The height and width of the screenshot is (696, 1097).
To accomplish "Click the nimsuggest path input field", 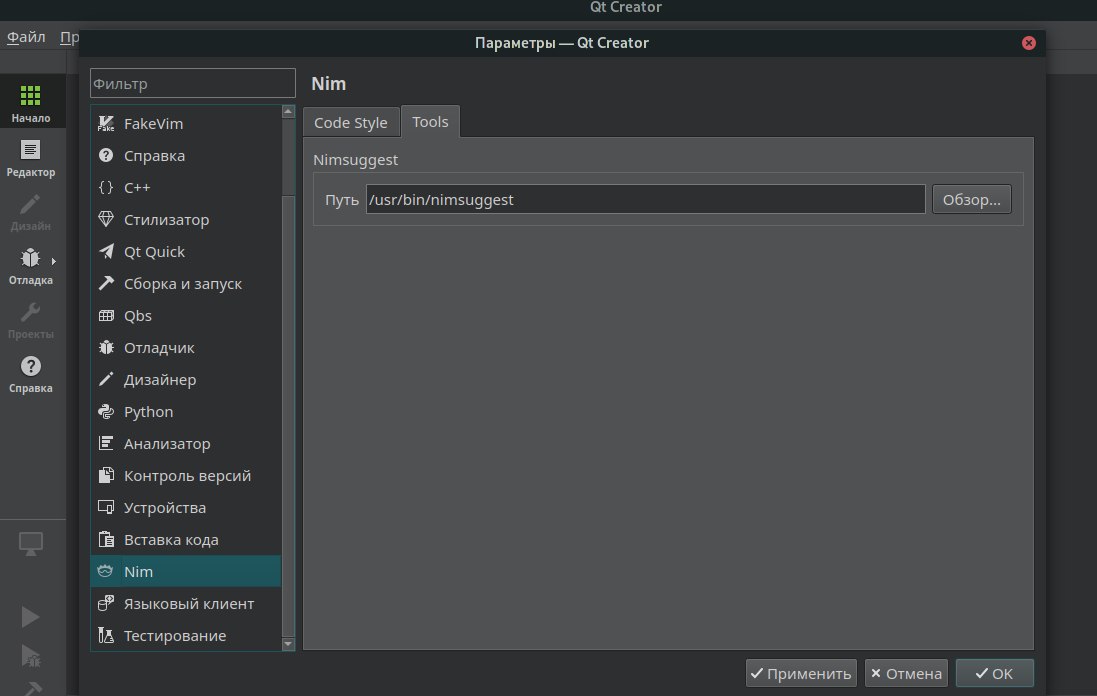I will tap(645, 199).
